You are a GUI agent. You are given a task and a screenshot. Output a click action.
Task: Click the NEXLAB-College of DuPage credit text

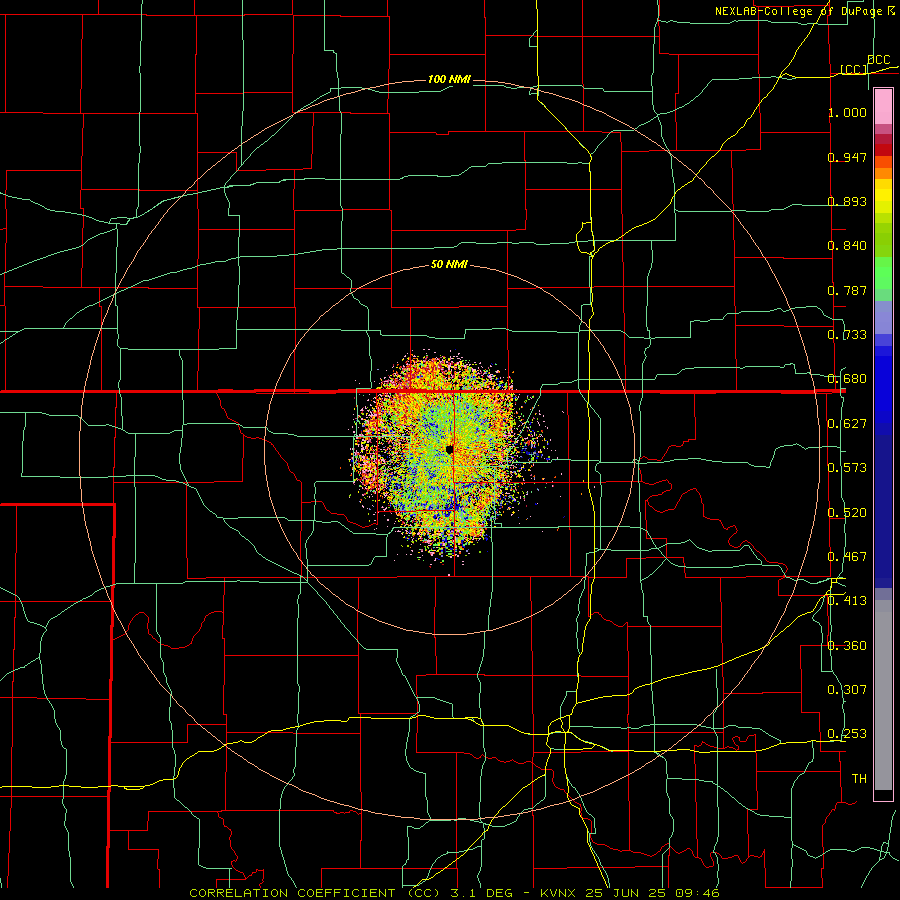click(805, 11)
